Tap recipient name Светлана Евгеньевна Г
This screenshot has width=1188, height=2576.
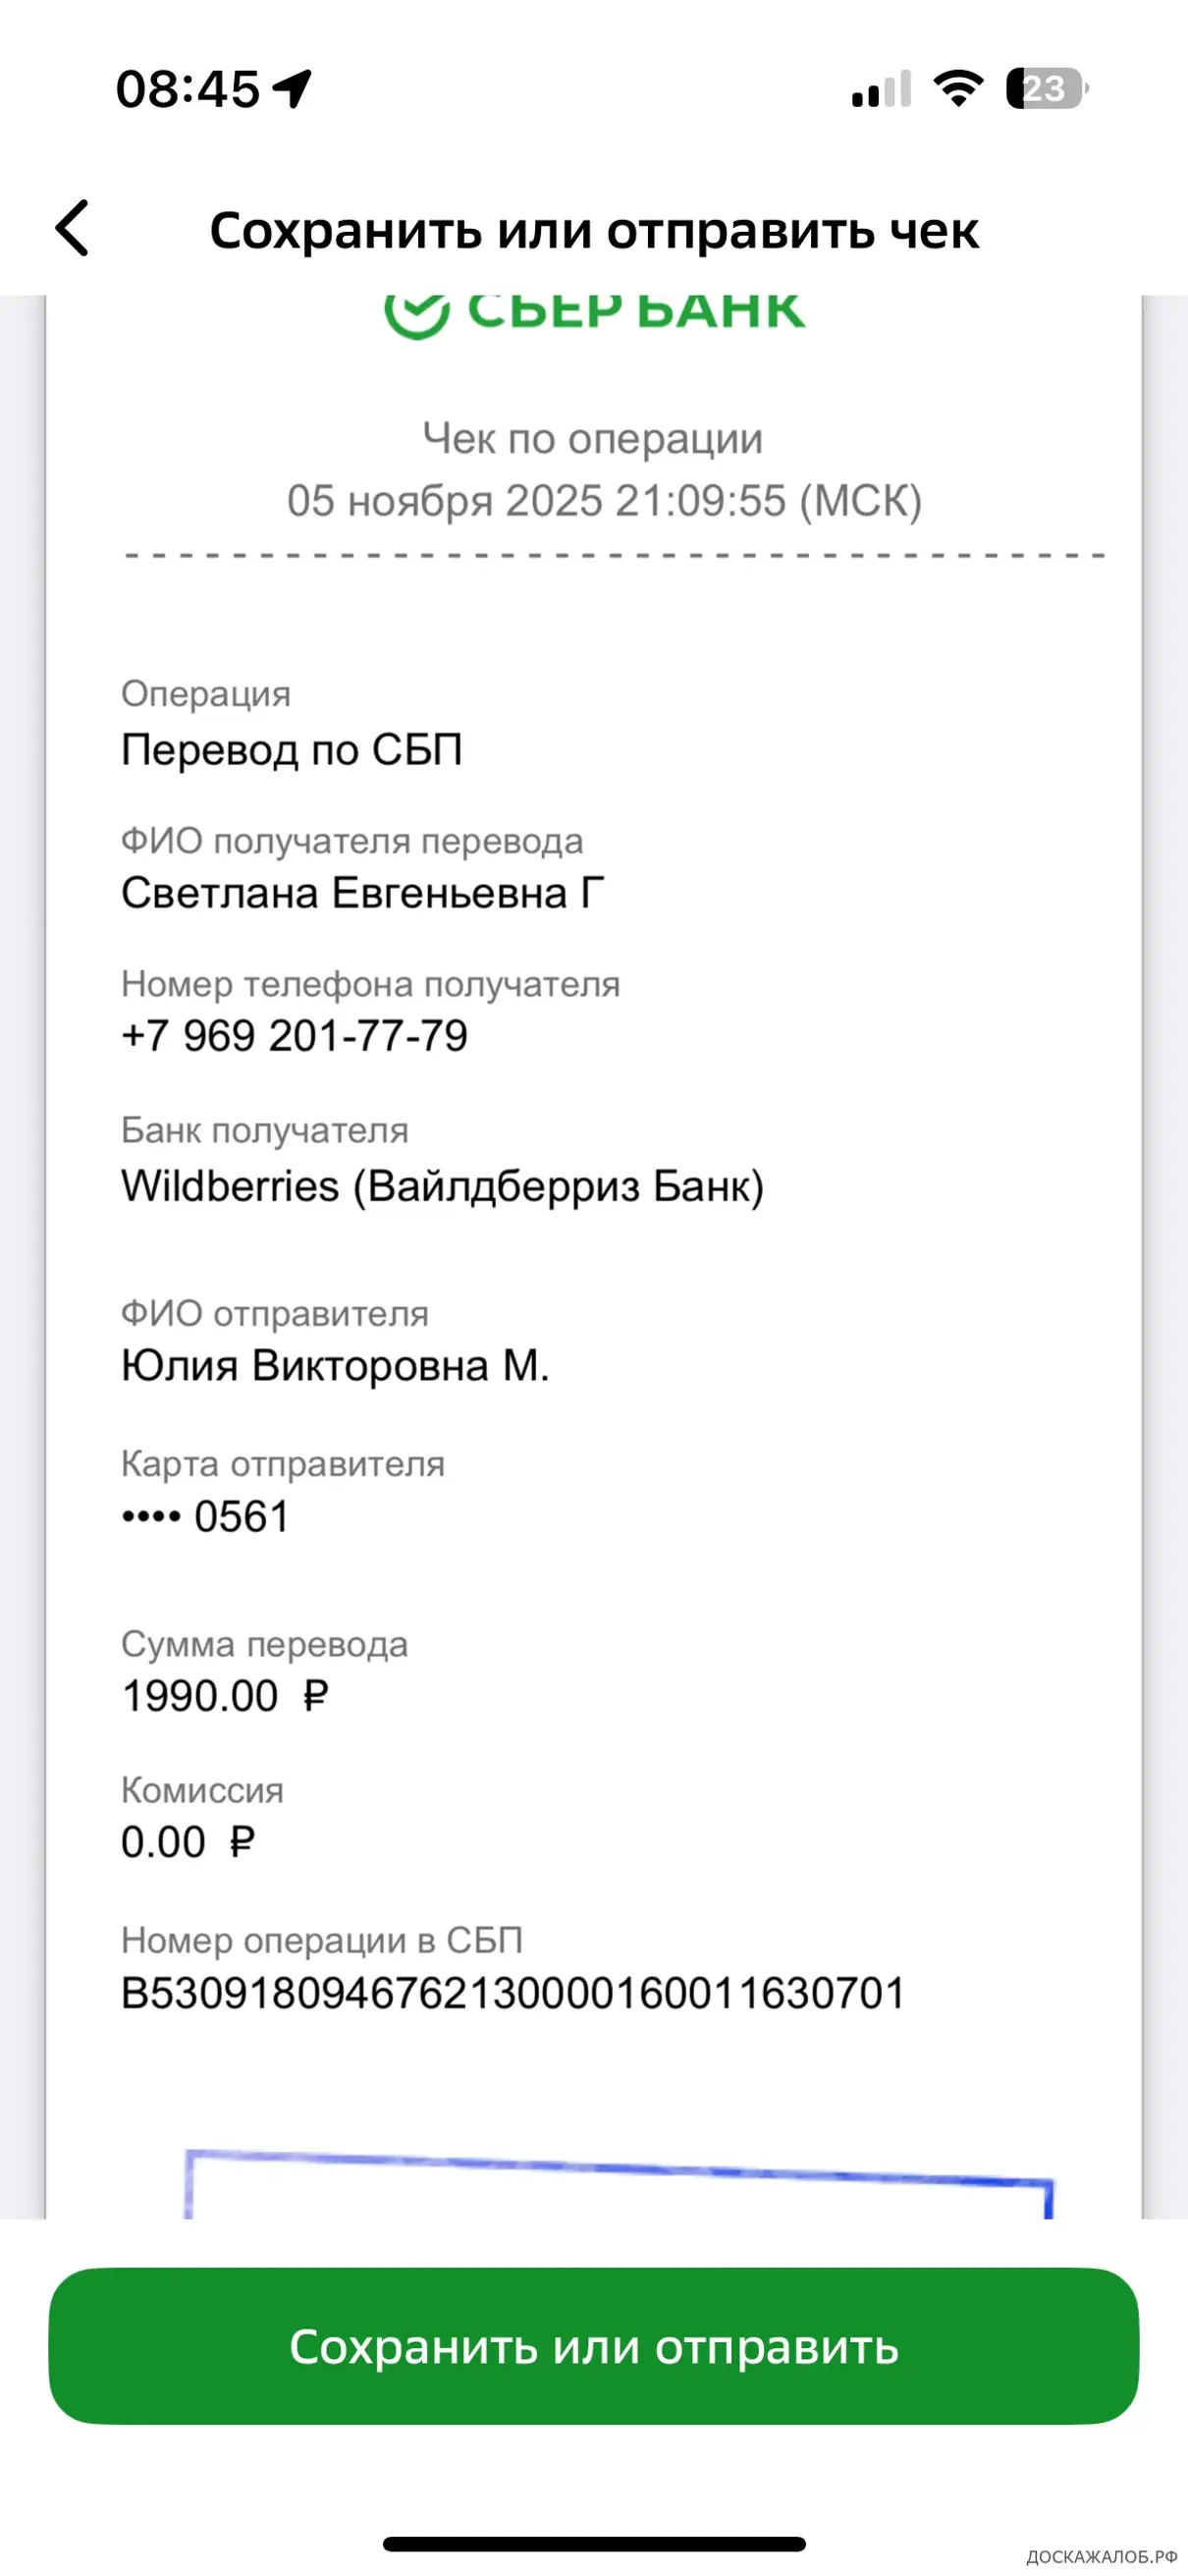point(362,893)
